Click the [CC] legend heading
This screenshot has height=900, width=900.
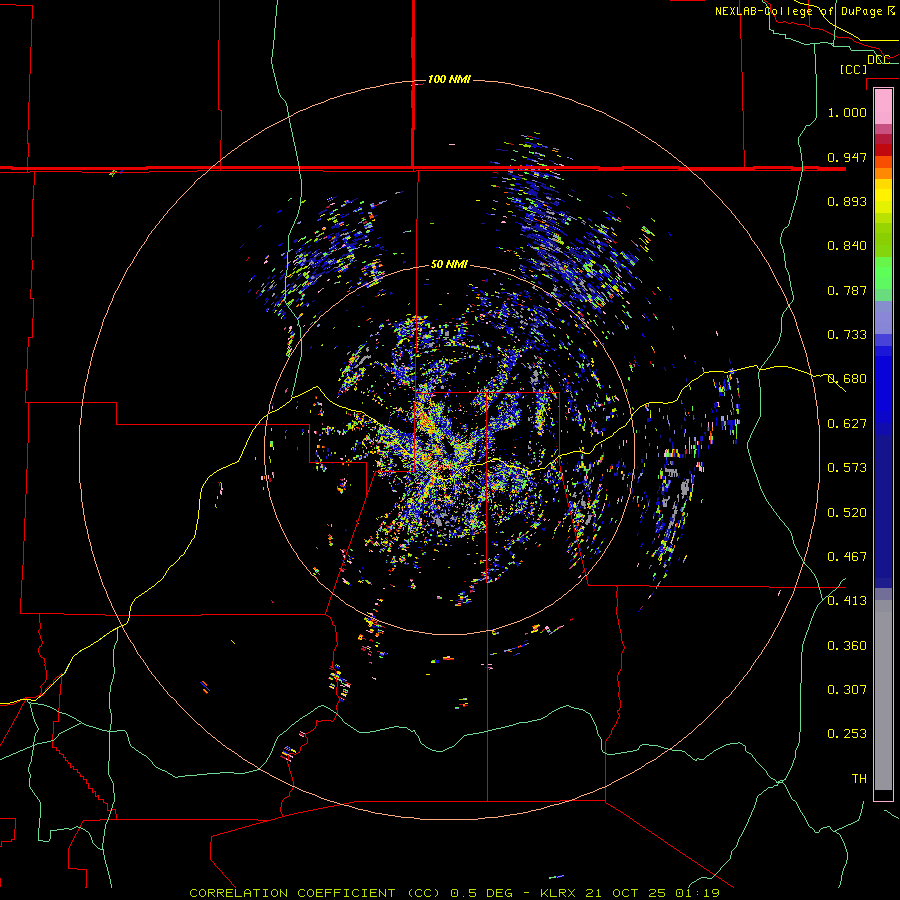[853, 69]
